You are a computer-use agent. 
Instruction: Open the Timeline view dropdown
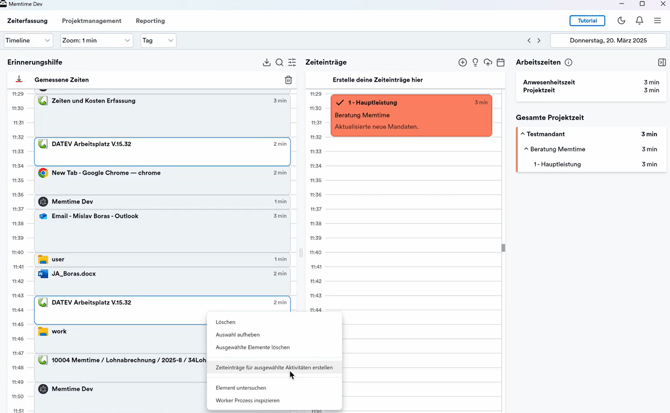click(28, 41)
